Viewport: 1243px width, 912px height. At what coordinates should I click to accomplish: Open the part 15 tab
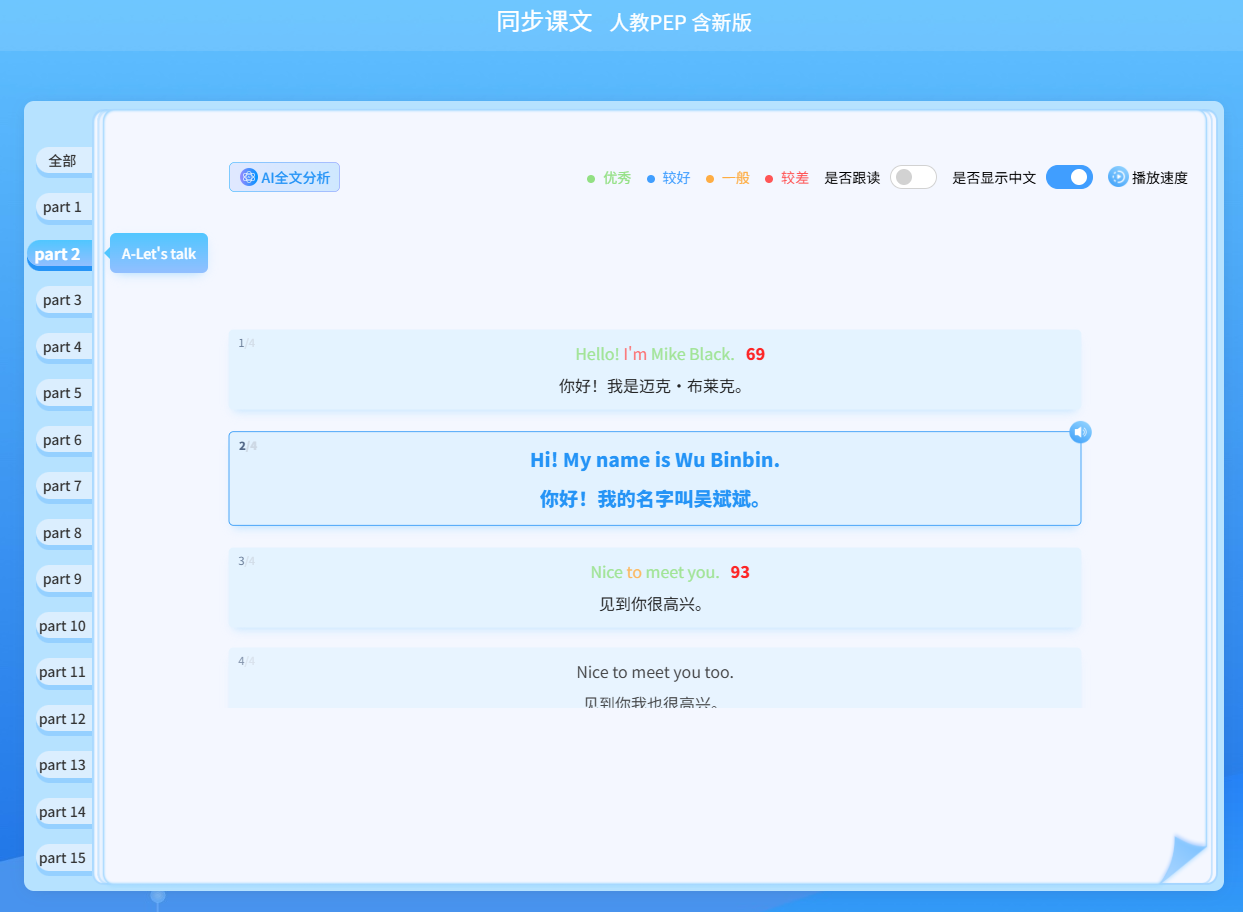(63, 858)
